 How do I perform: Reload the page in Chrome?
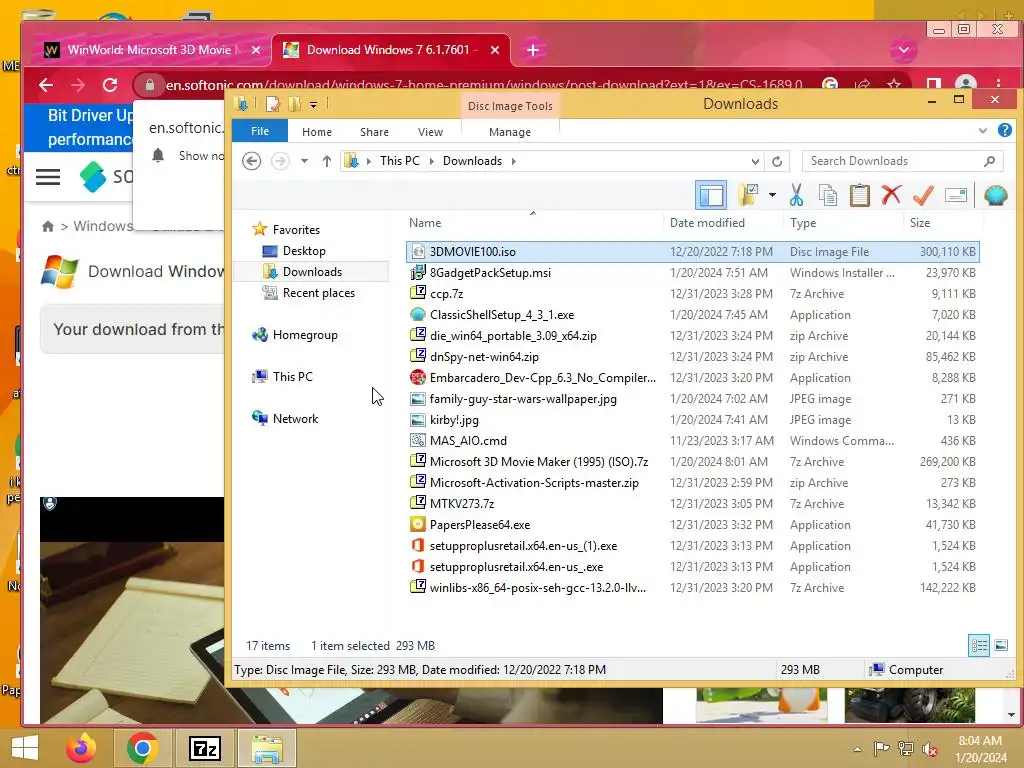(110, 85)
